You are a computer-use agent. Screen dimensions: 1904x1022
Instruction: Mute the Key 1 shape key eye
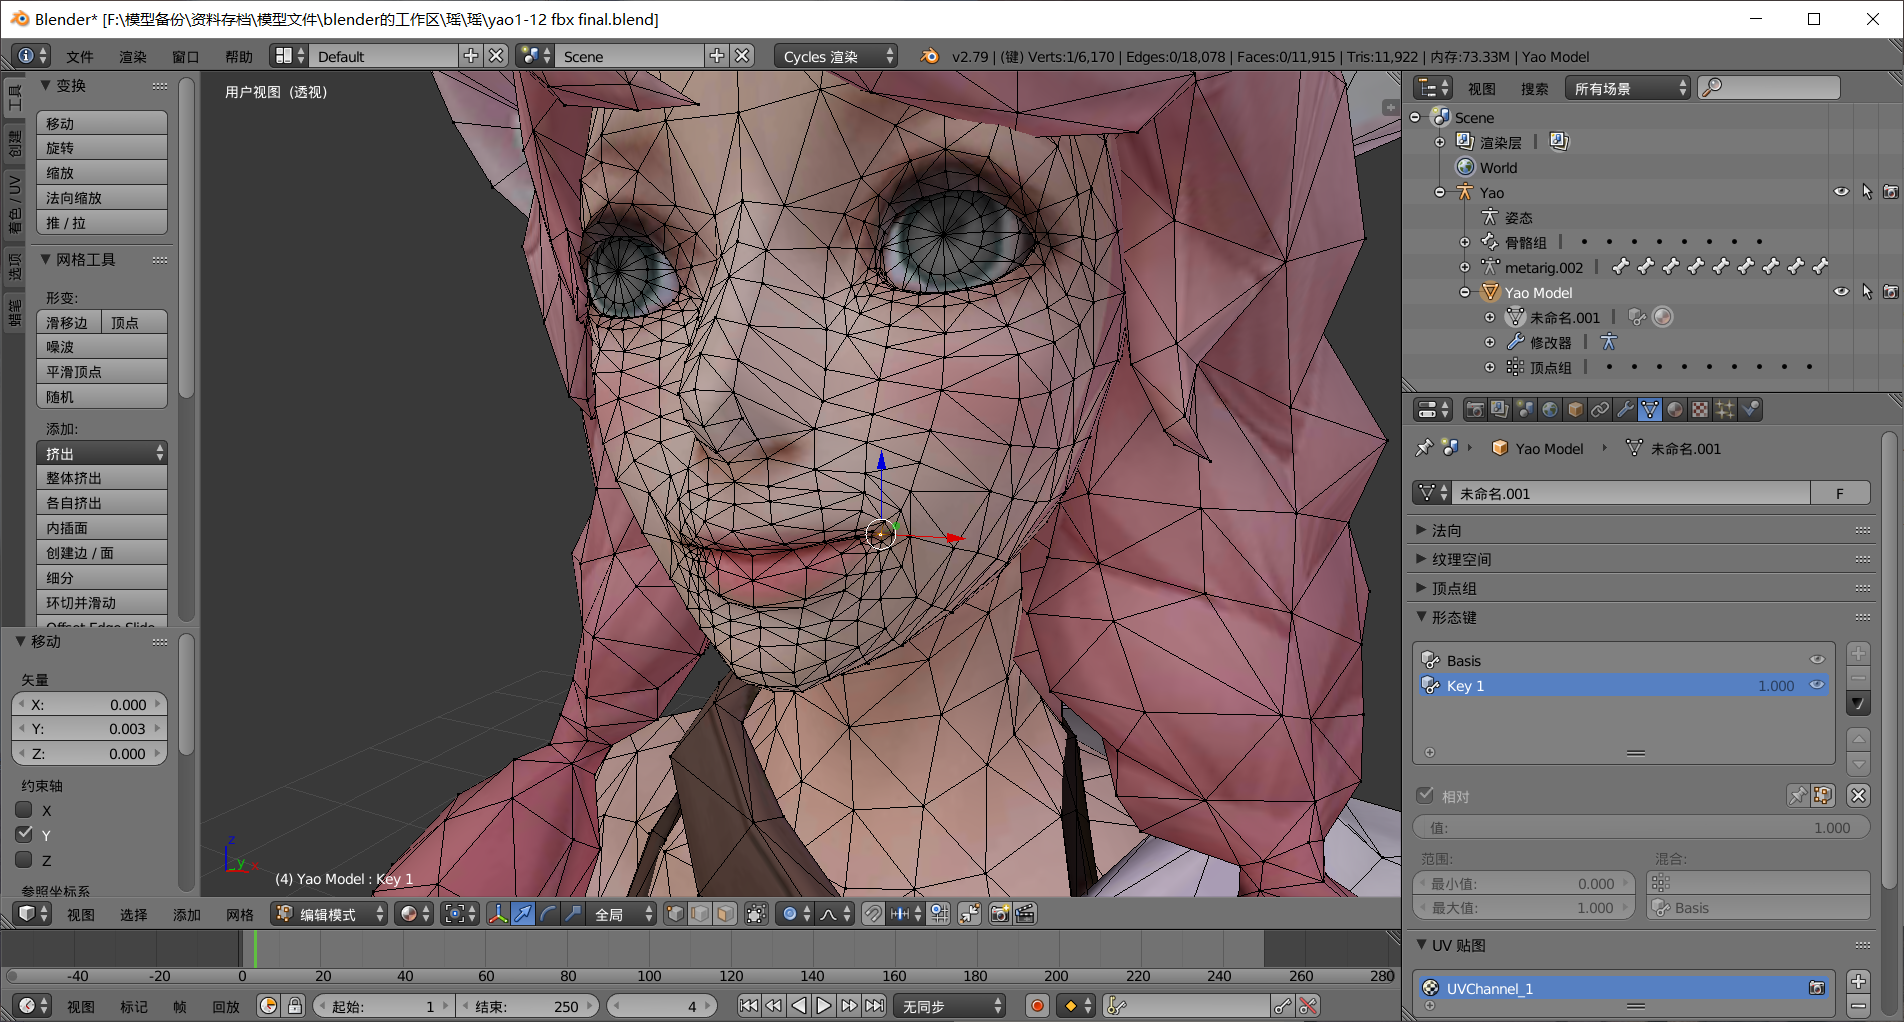click(1817, 685)
